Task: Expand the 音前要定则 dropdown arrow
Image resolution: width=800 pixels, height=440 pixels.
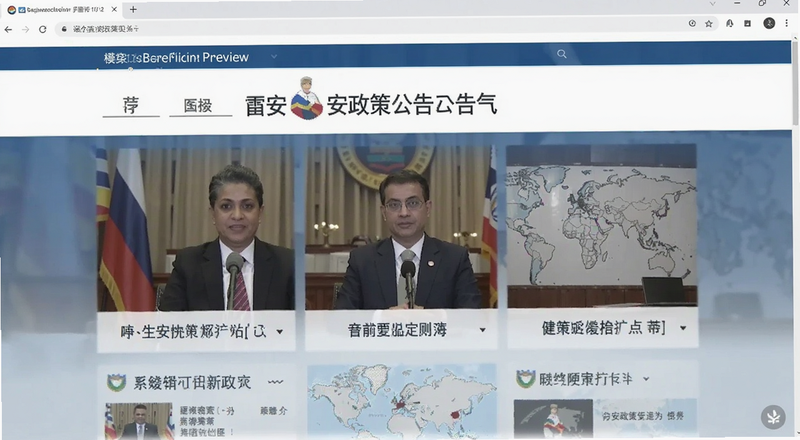Action: click(482, 330)
